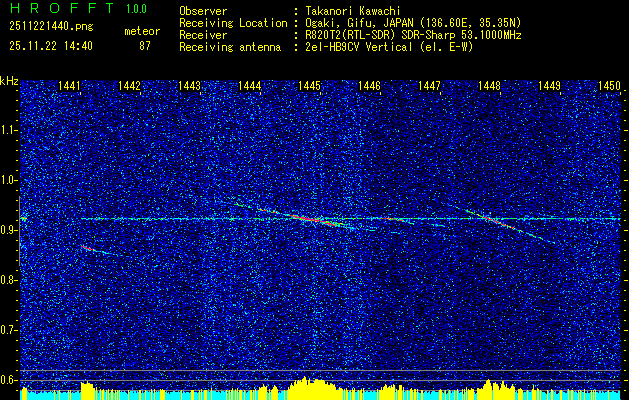Click the 1442 time axis label
This screenshot has width=629, height=400.
129,86
